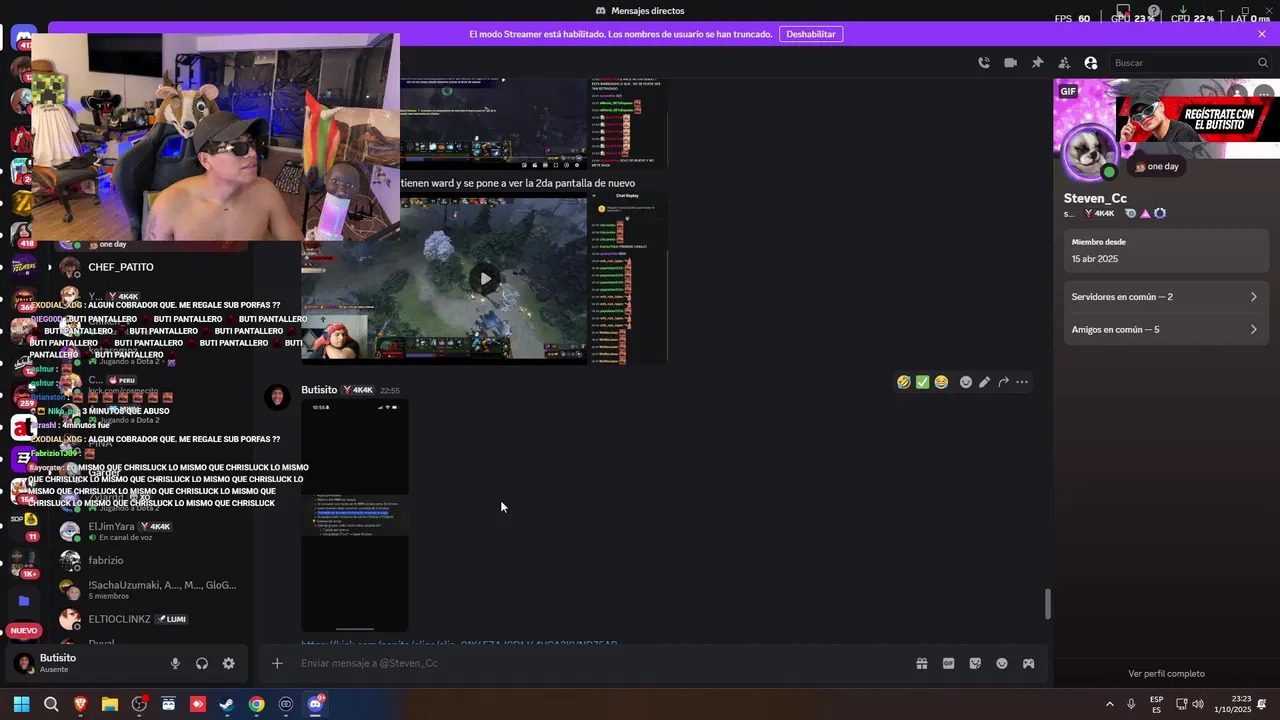Screen dimensions: 1280x720
Task: Disable Streamer mode with Deshabilitar button
Action: (x=810, y=34)
